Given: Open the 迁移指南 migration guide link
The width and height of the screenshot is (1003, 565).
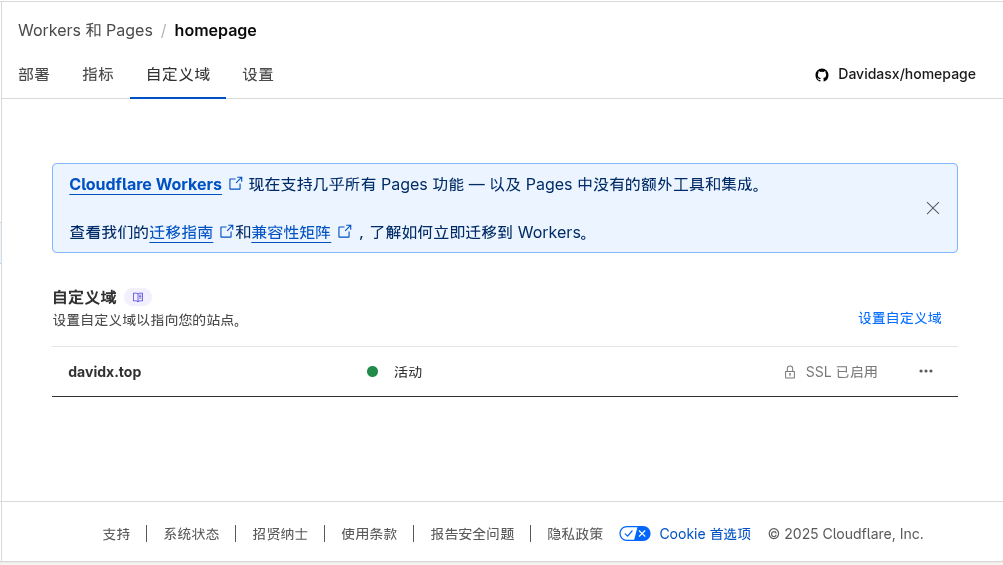Looking at the screenshot, I should (181, 233).
